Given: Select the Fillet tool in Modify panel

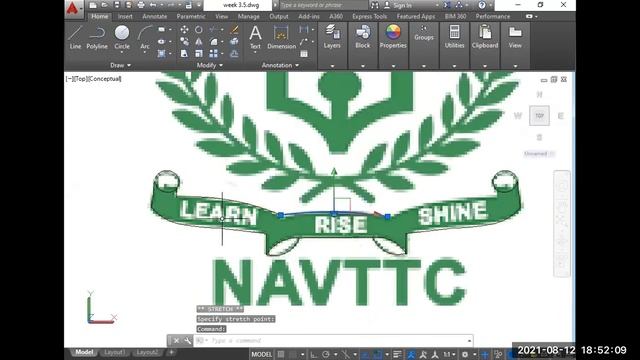Looking at the screenshot, I should [214, 42].
